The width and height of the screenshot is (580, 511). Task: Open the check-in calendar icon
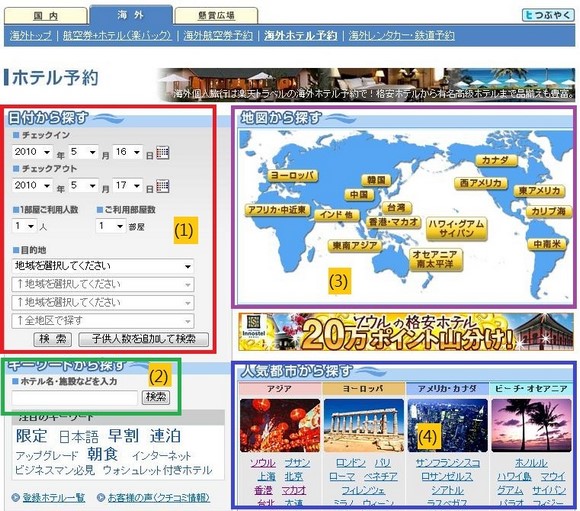click(163, 153)
